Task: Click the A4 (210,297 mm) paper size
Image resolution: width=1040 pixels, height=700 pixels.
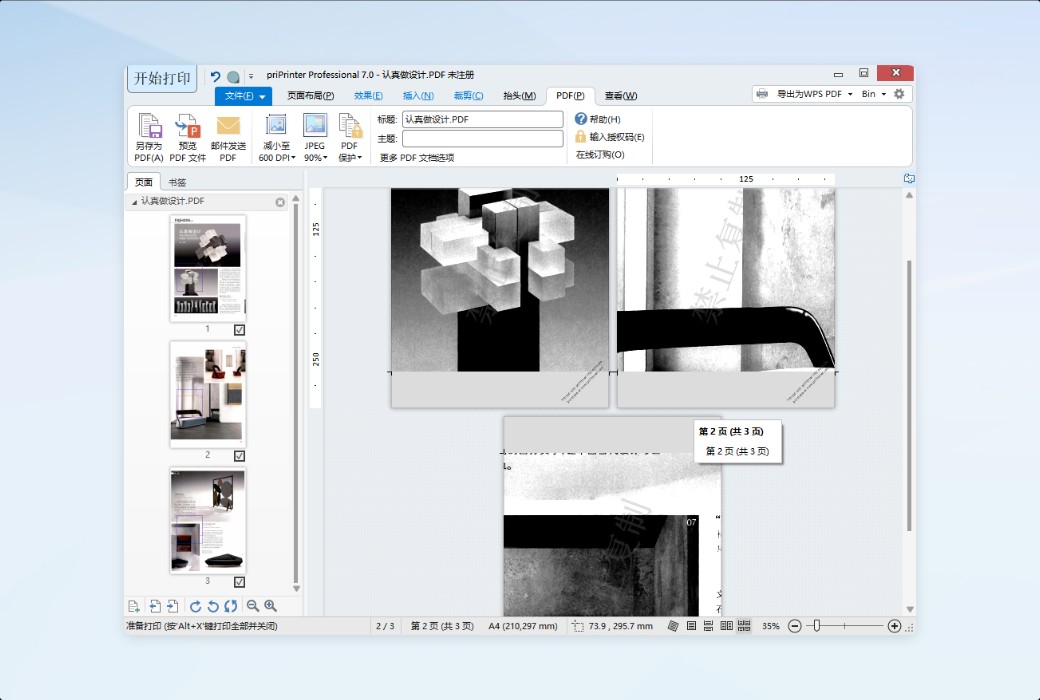Action: click(x=523, y=626)
